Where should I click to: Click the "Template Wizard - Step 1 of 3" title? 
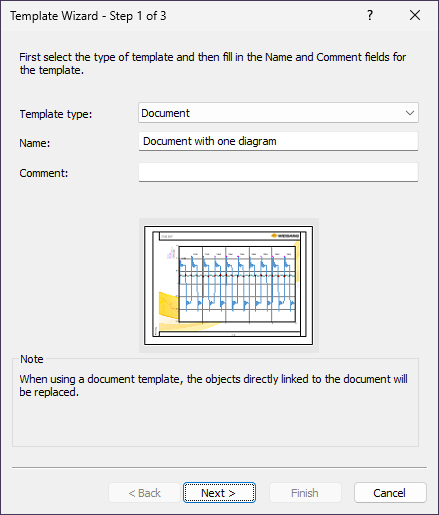[x=88, y=16]
